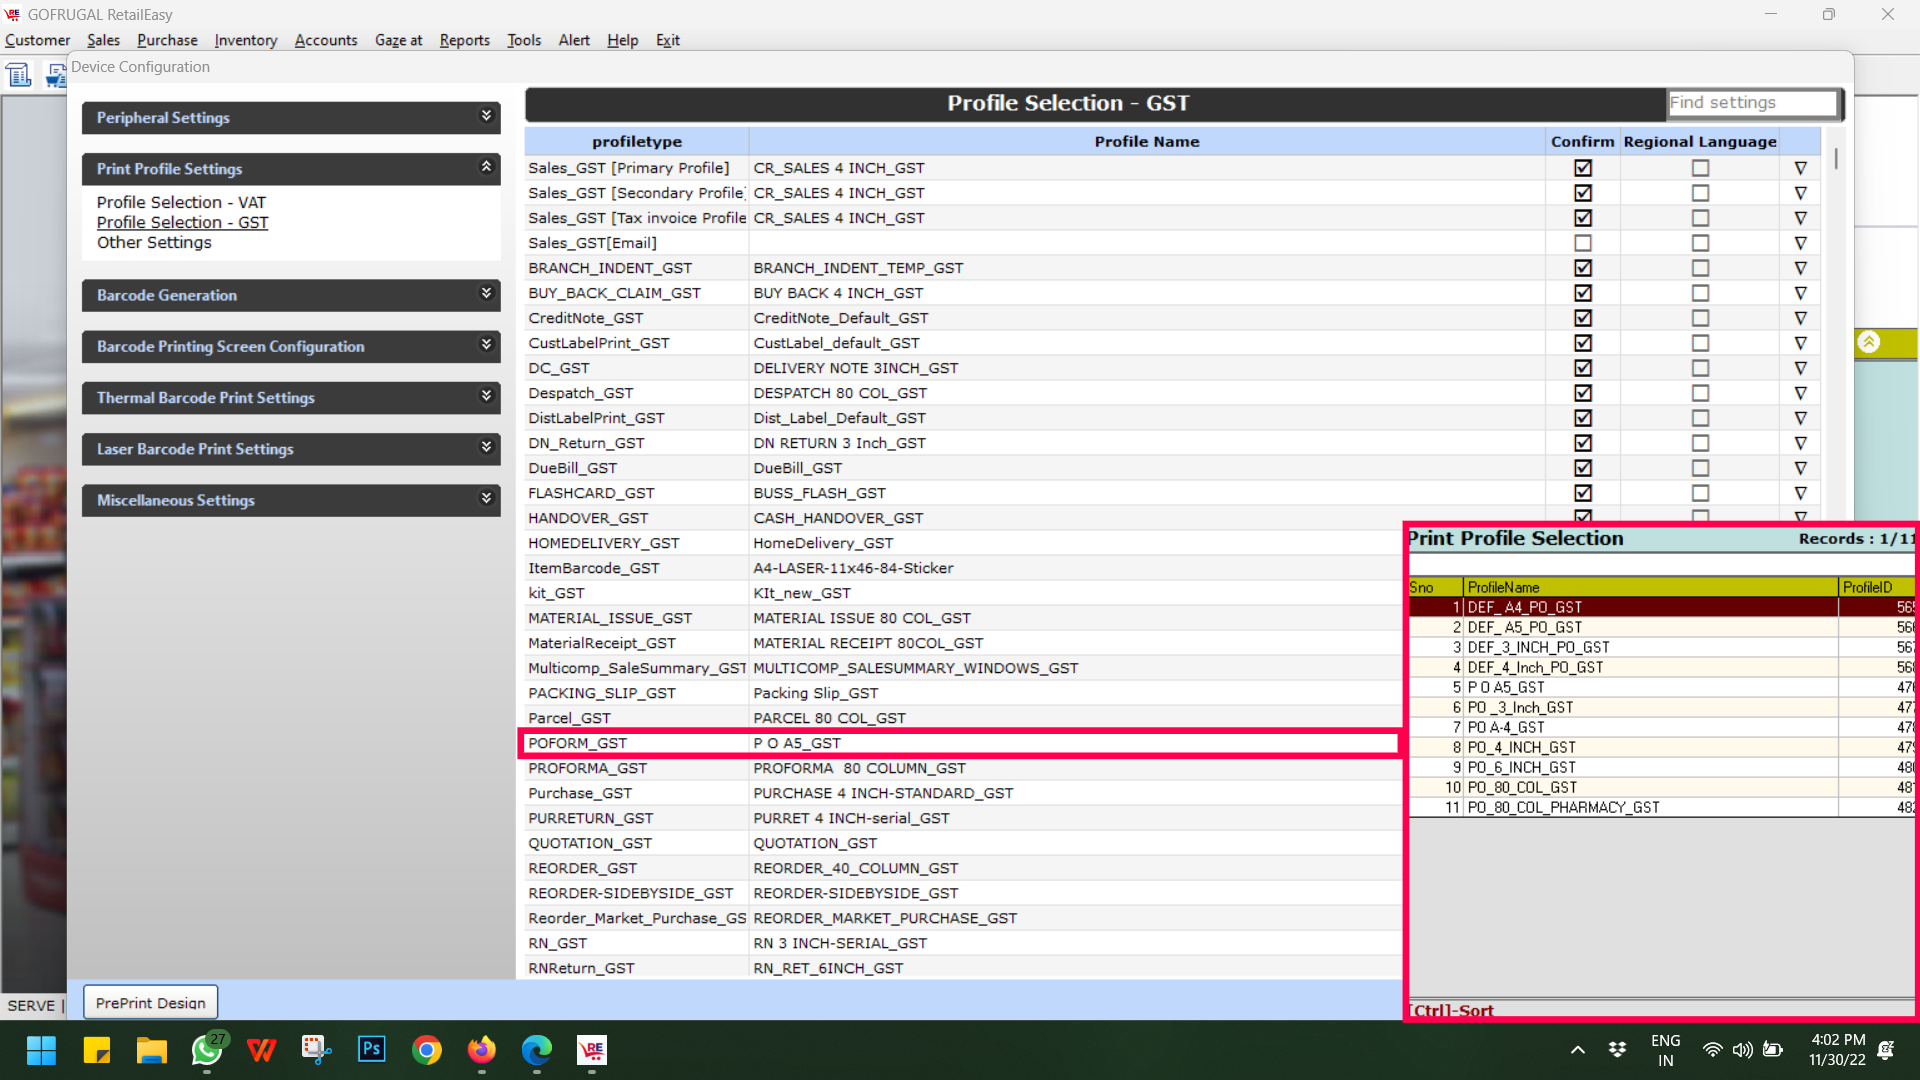Viewport: 1920px width, 1080px height.
Task: Open Firefox from the taskbar
Action: 482,1050
